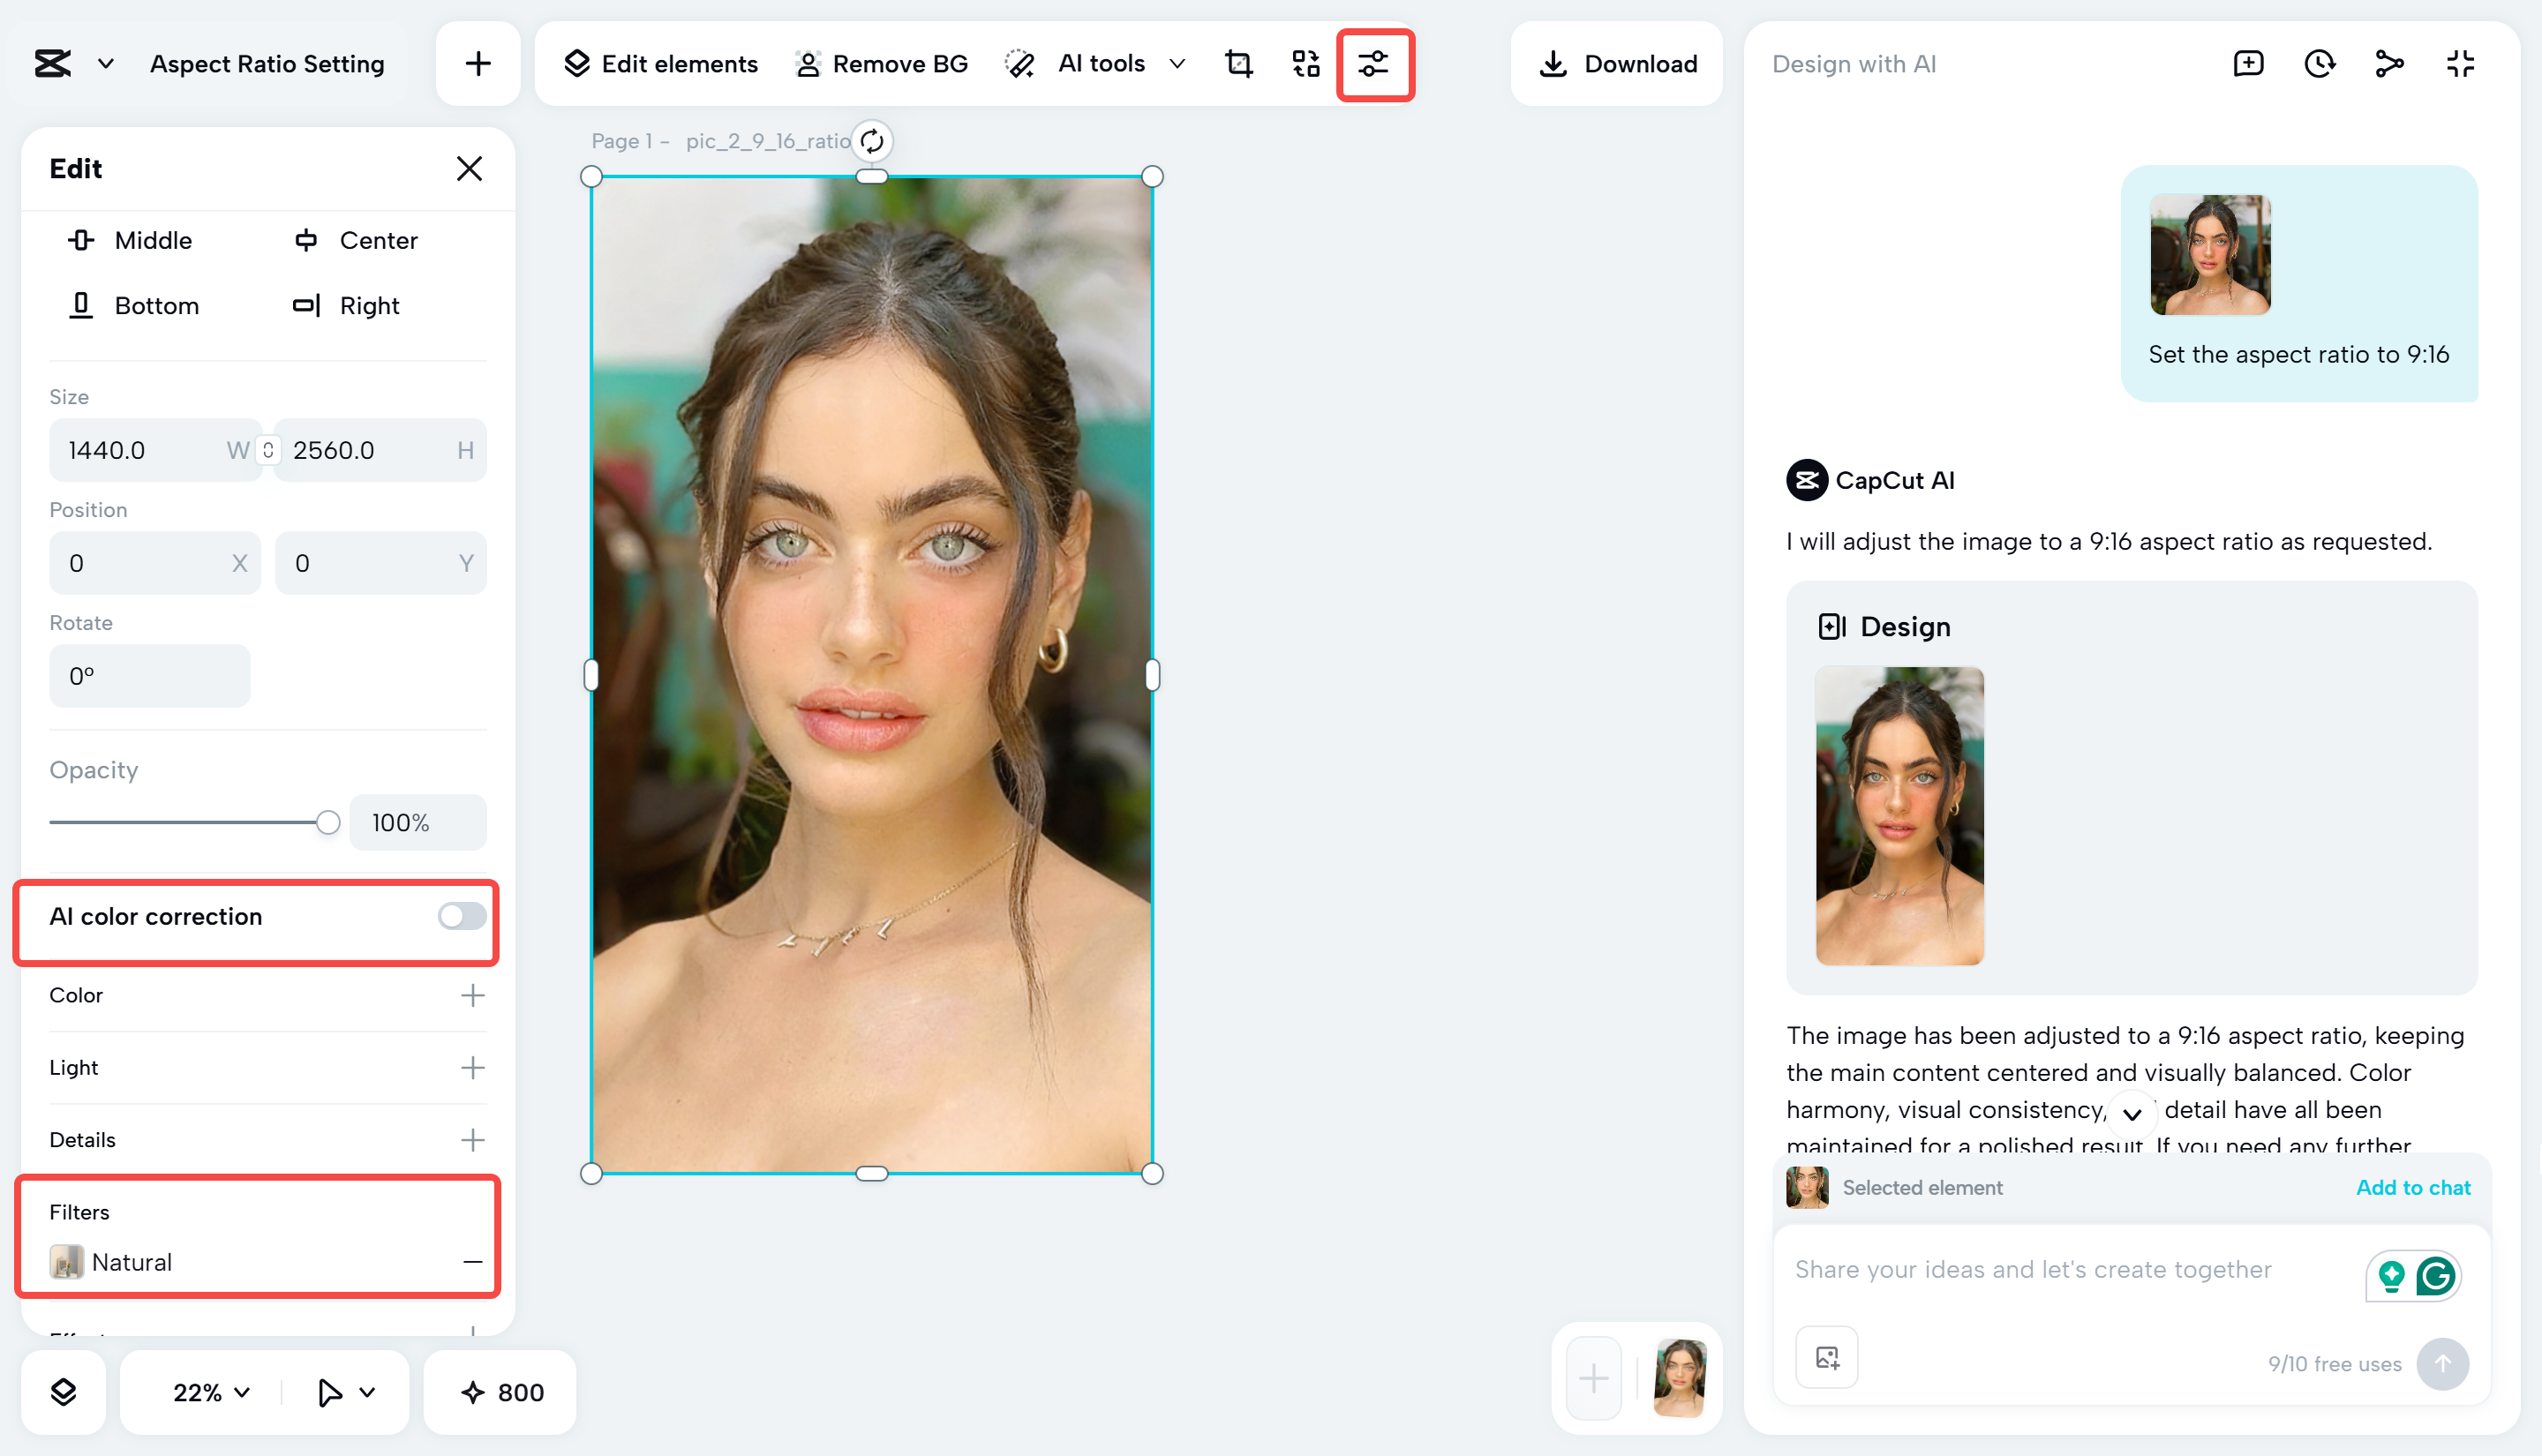This screenshot has height=1456, width=2542.
Task: Enable AI color correction toggle
Action: point(462,916)
